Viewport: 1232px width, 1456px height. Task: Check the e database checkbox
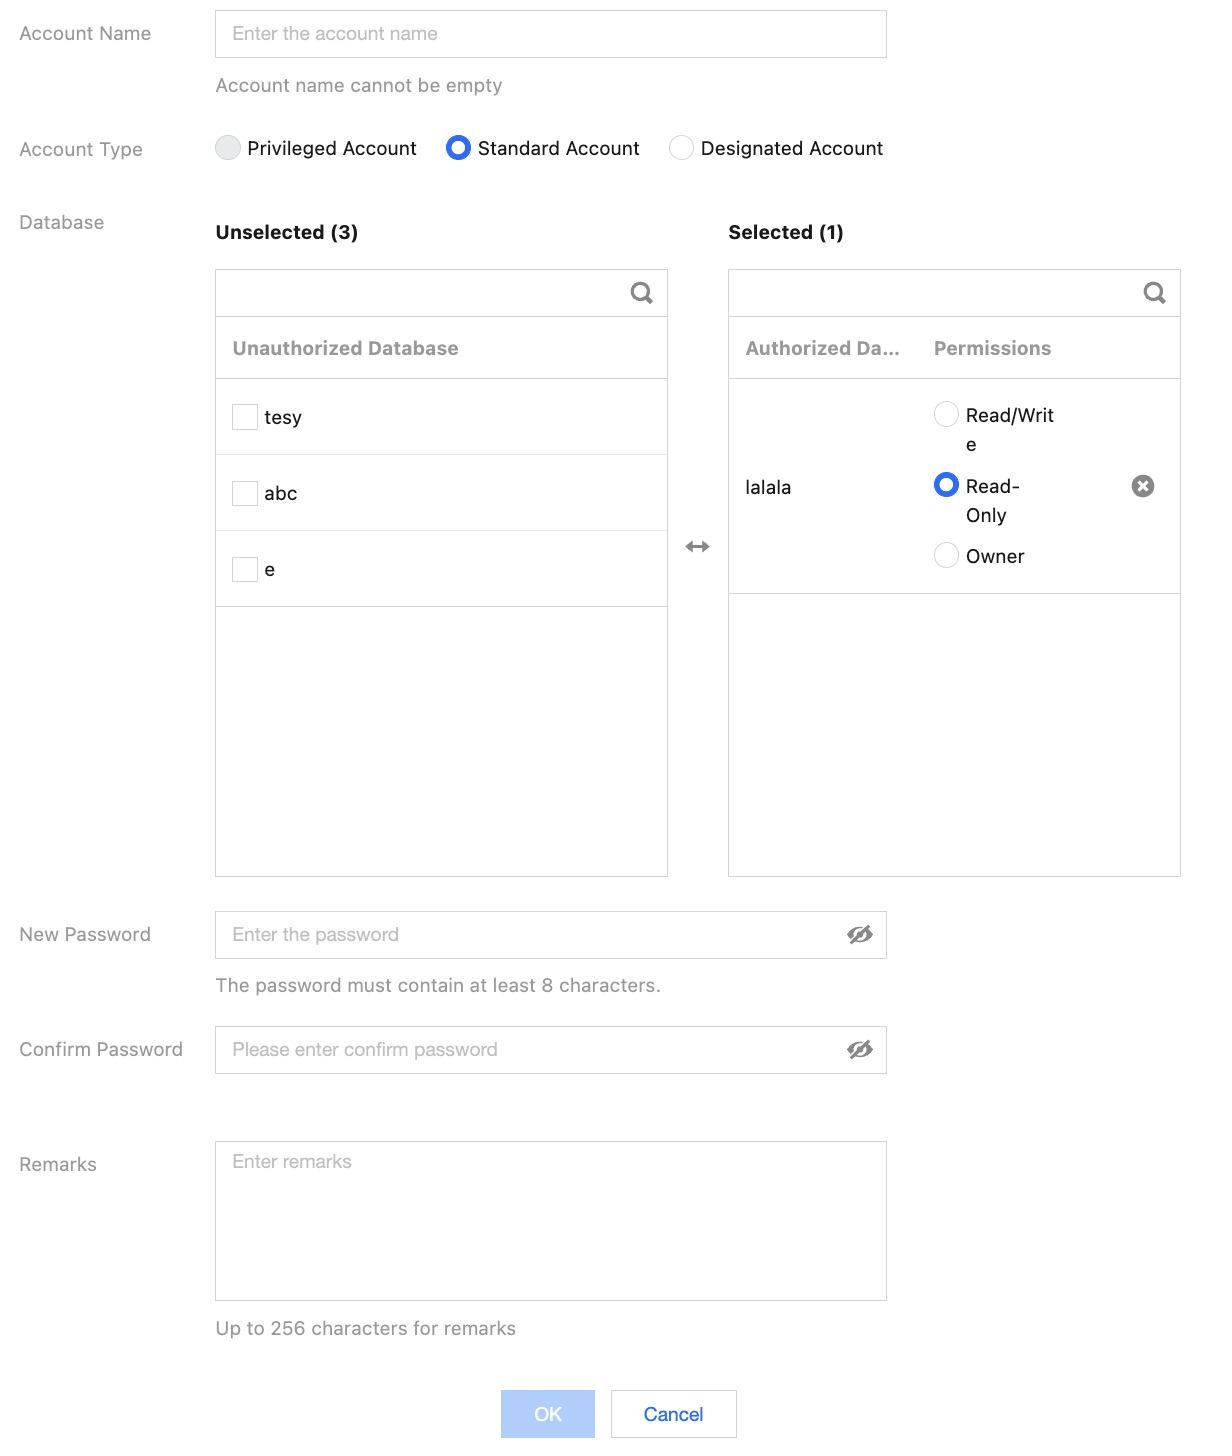(245, 569)
